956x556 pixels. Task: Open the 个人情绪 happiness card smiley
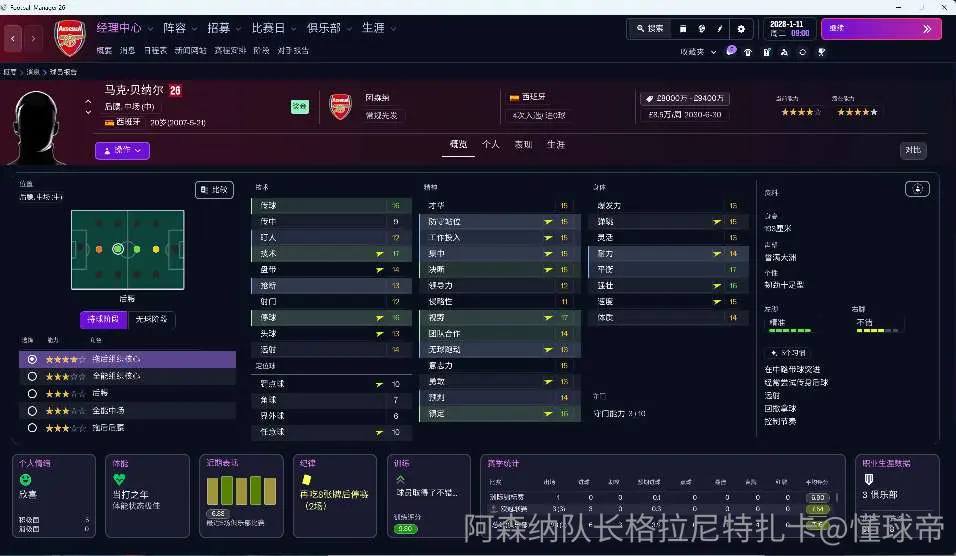coord(26,480)
